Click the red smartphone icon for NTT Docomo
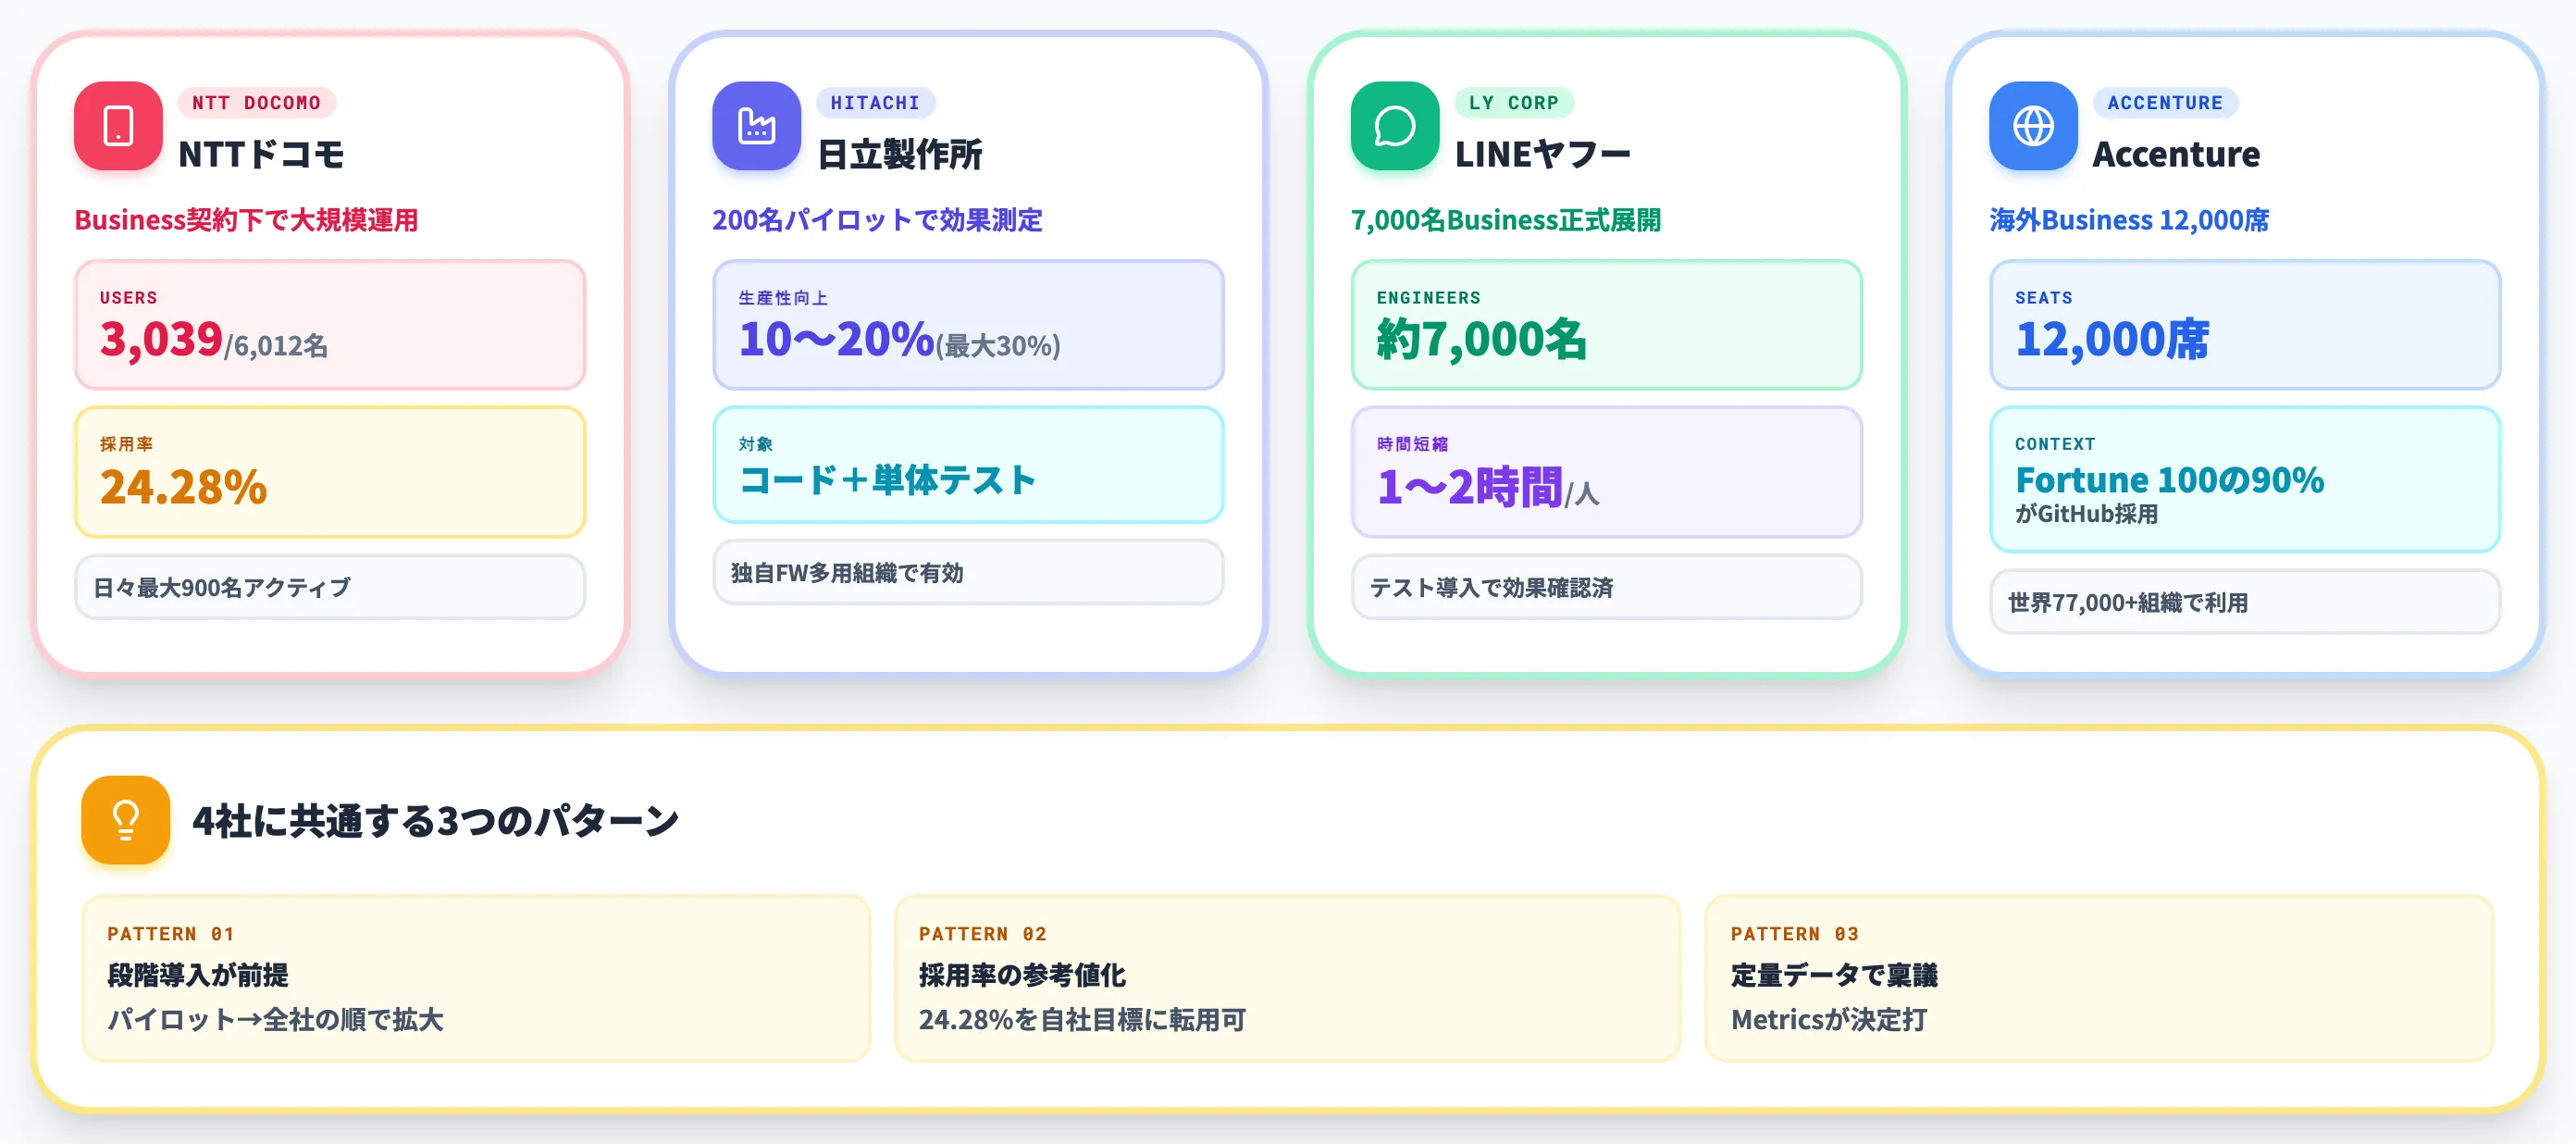This screenshot has width=2576, height=1144. coord(118,126)
